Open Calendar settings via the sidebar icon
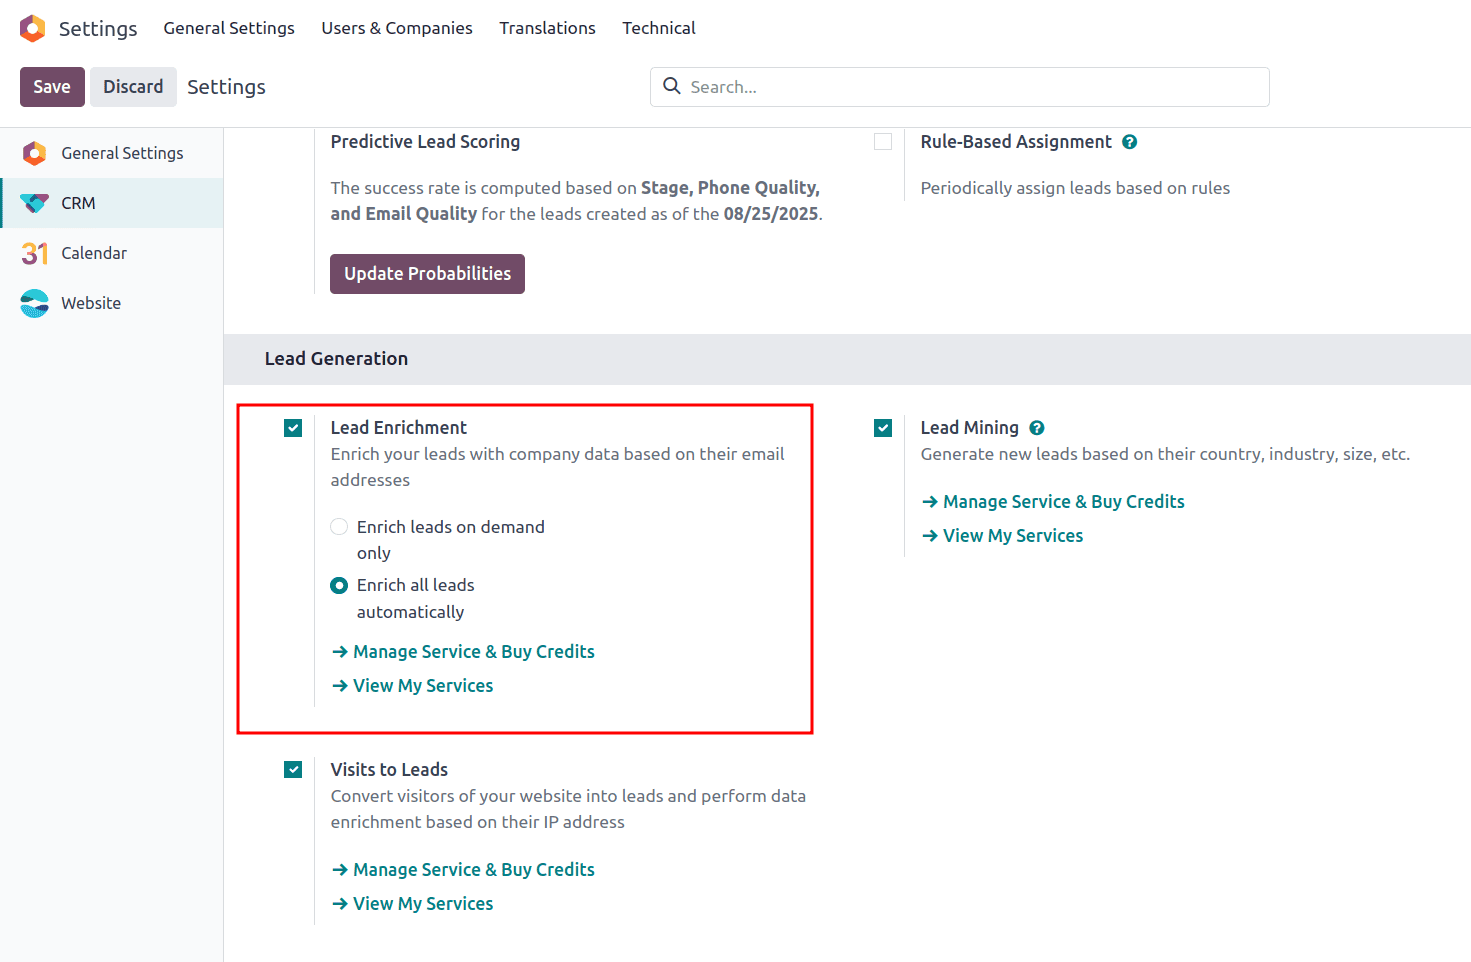 coord(33,253)
